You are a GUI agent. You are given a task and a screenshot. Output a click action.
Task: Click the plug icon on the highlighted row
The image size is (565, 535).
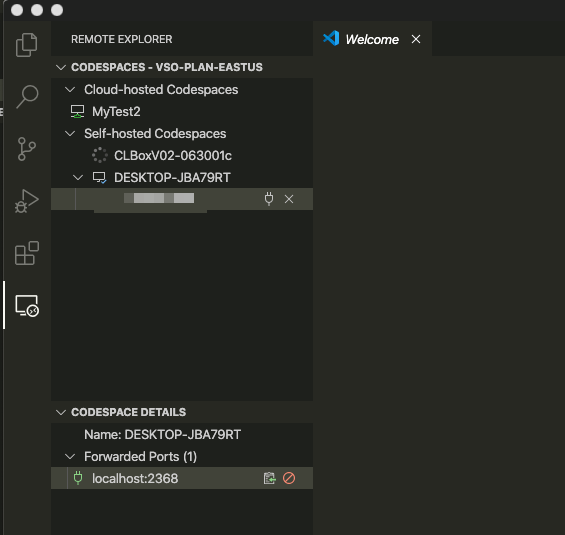point(269,199)
